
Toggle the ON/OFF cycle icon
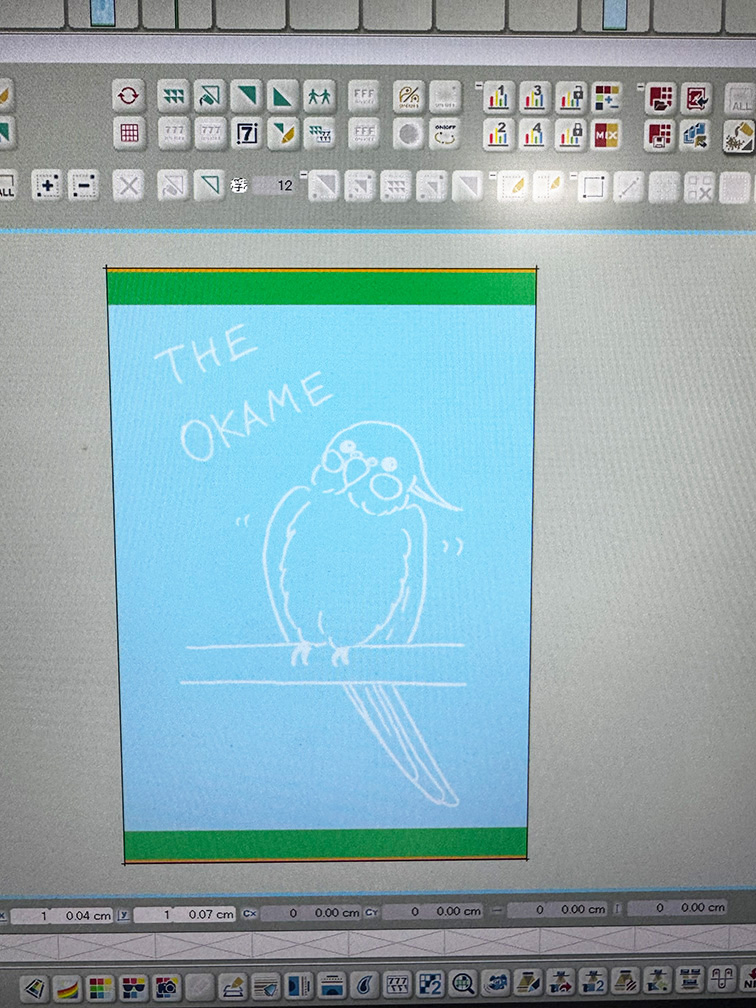tap(445, 133)
